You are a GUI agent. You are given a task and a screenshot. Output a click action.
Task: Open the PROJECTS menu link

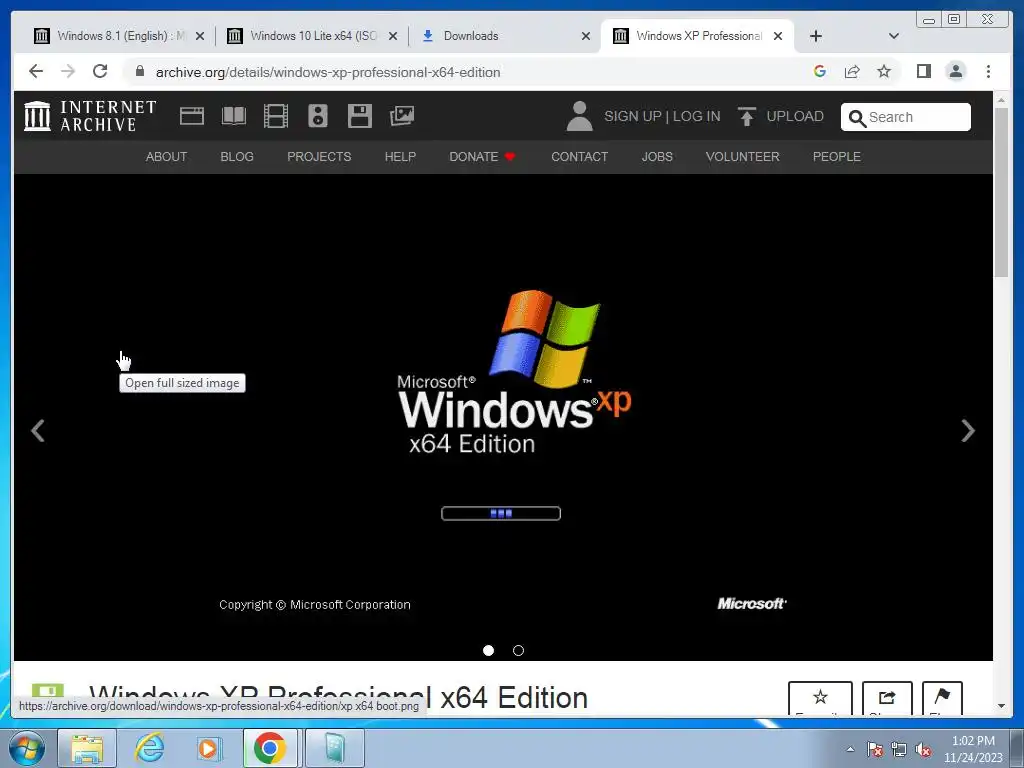pyautogui.click(x=319, y=157)
